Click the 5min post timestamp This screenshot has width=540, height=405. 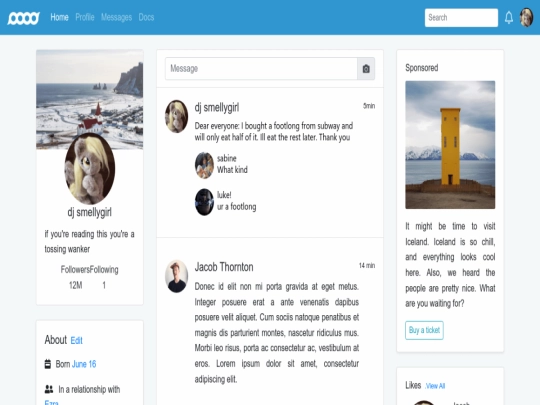[369, 106]
